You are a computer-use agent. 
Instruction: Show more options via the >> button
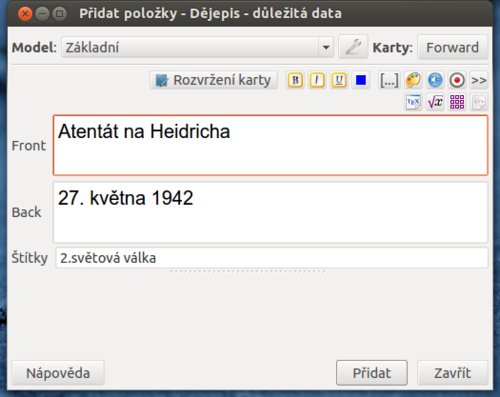click(479, 80)
